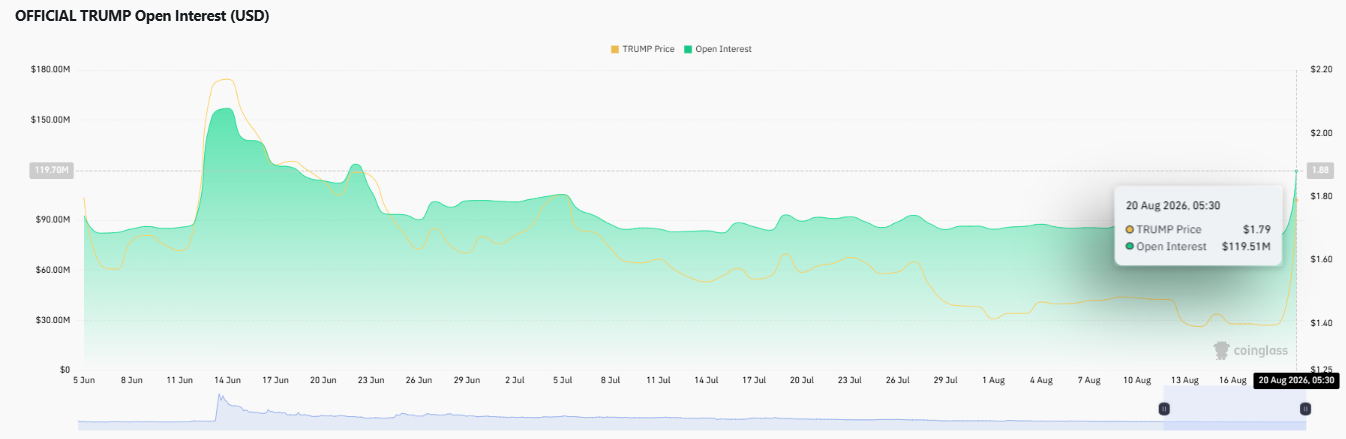This screenshot has width=1346, height=439.
Task: Click the 1 Aug x-axis date label
Action: pyautogui.click(x=993, y=380)
